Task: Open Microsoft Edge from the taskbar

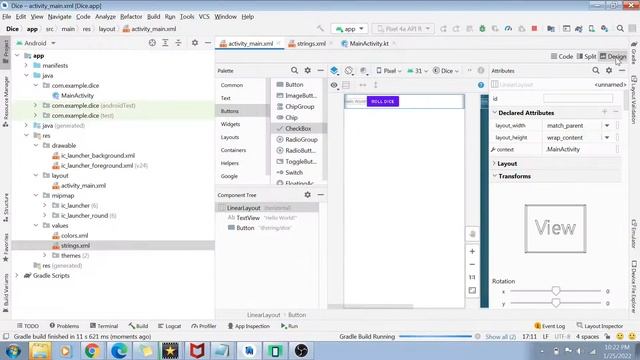Action: pyautogui.click(x=119, y=351)
